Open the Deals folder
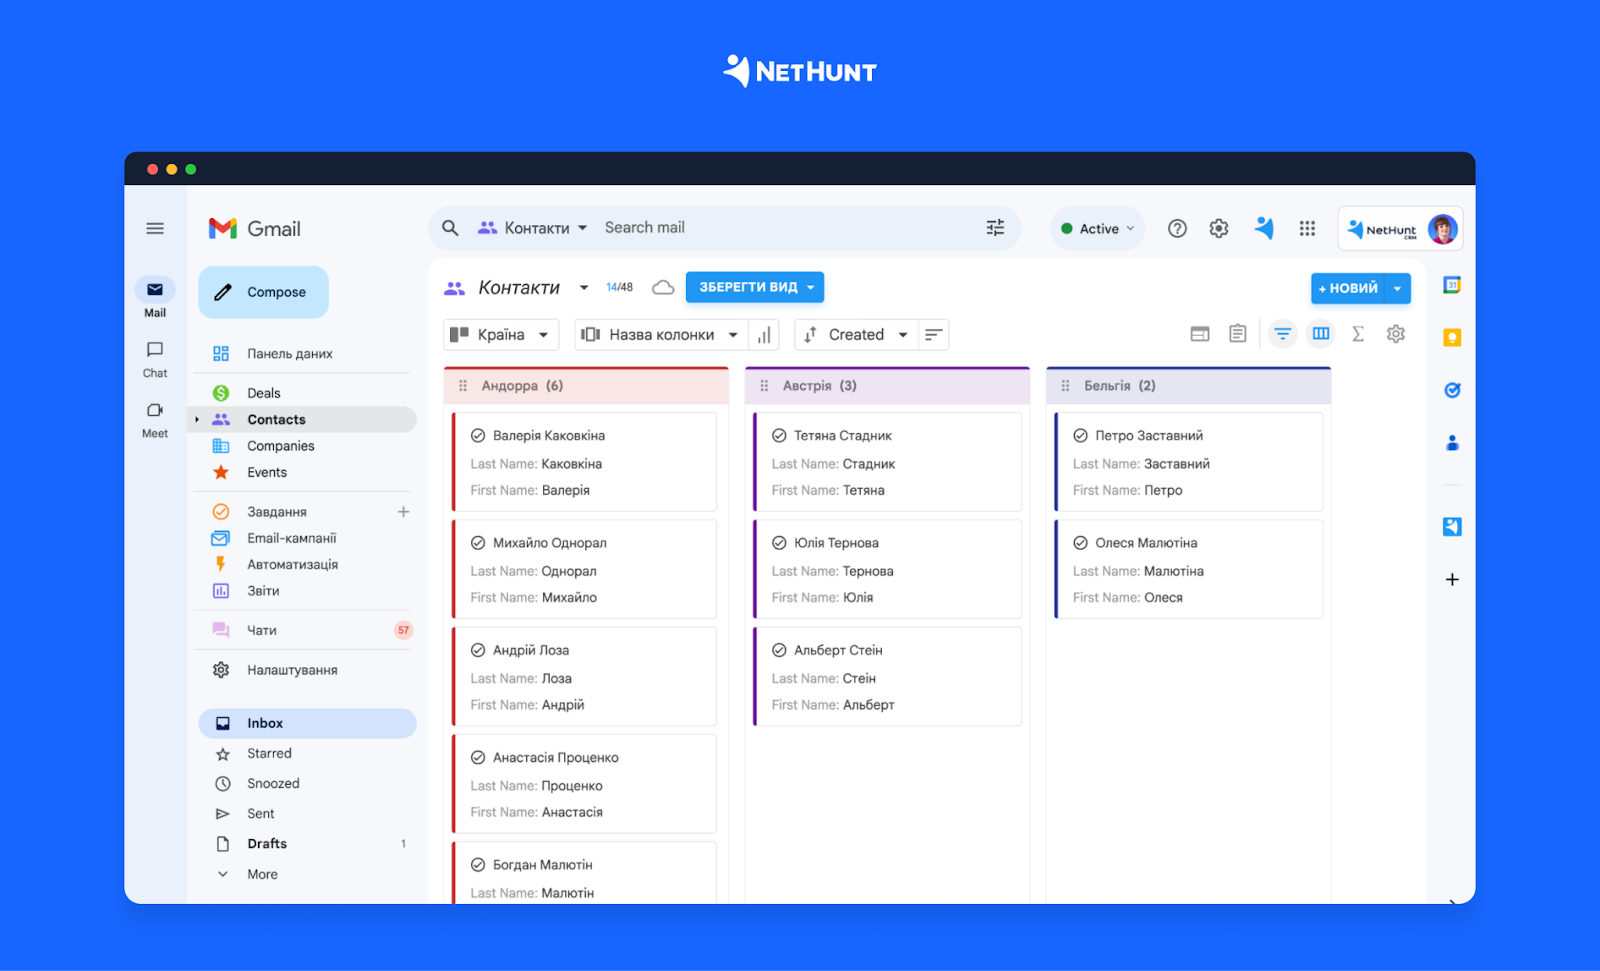Screen dimensions: 1600x971 tap(263, 393)
